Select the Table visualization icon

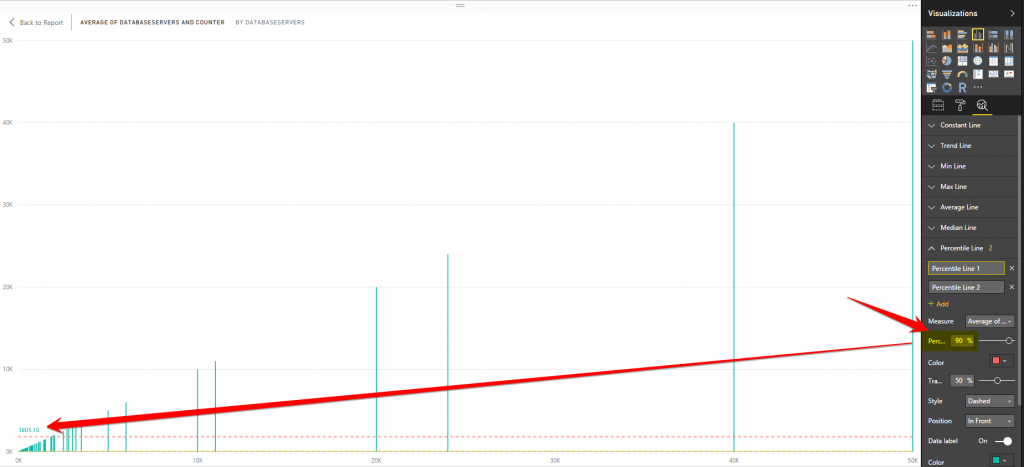tap(993, 61)
